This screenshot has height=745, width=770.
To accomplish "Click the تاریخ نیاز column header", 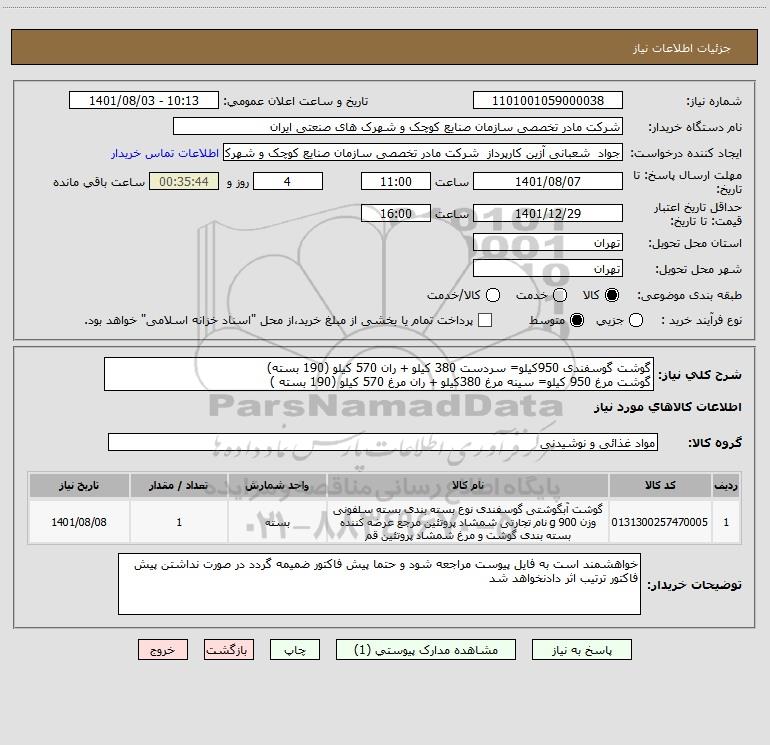I will pos(79,486).
